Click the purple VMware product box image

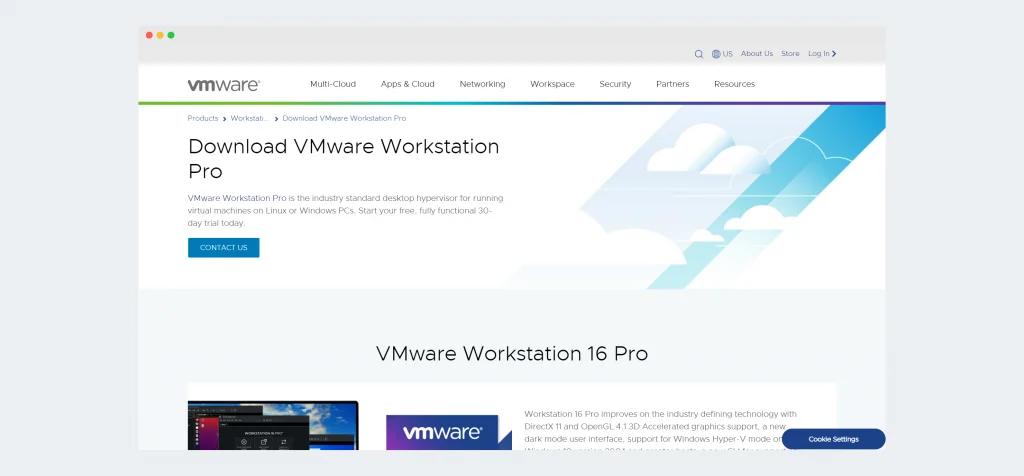449,432
